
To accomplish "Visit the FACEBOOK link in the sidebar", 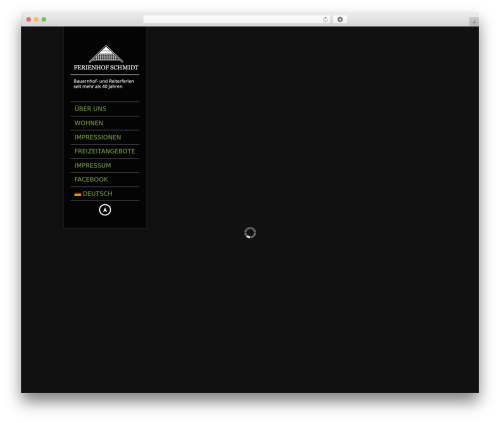I will [91, 180].
